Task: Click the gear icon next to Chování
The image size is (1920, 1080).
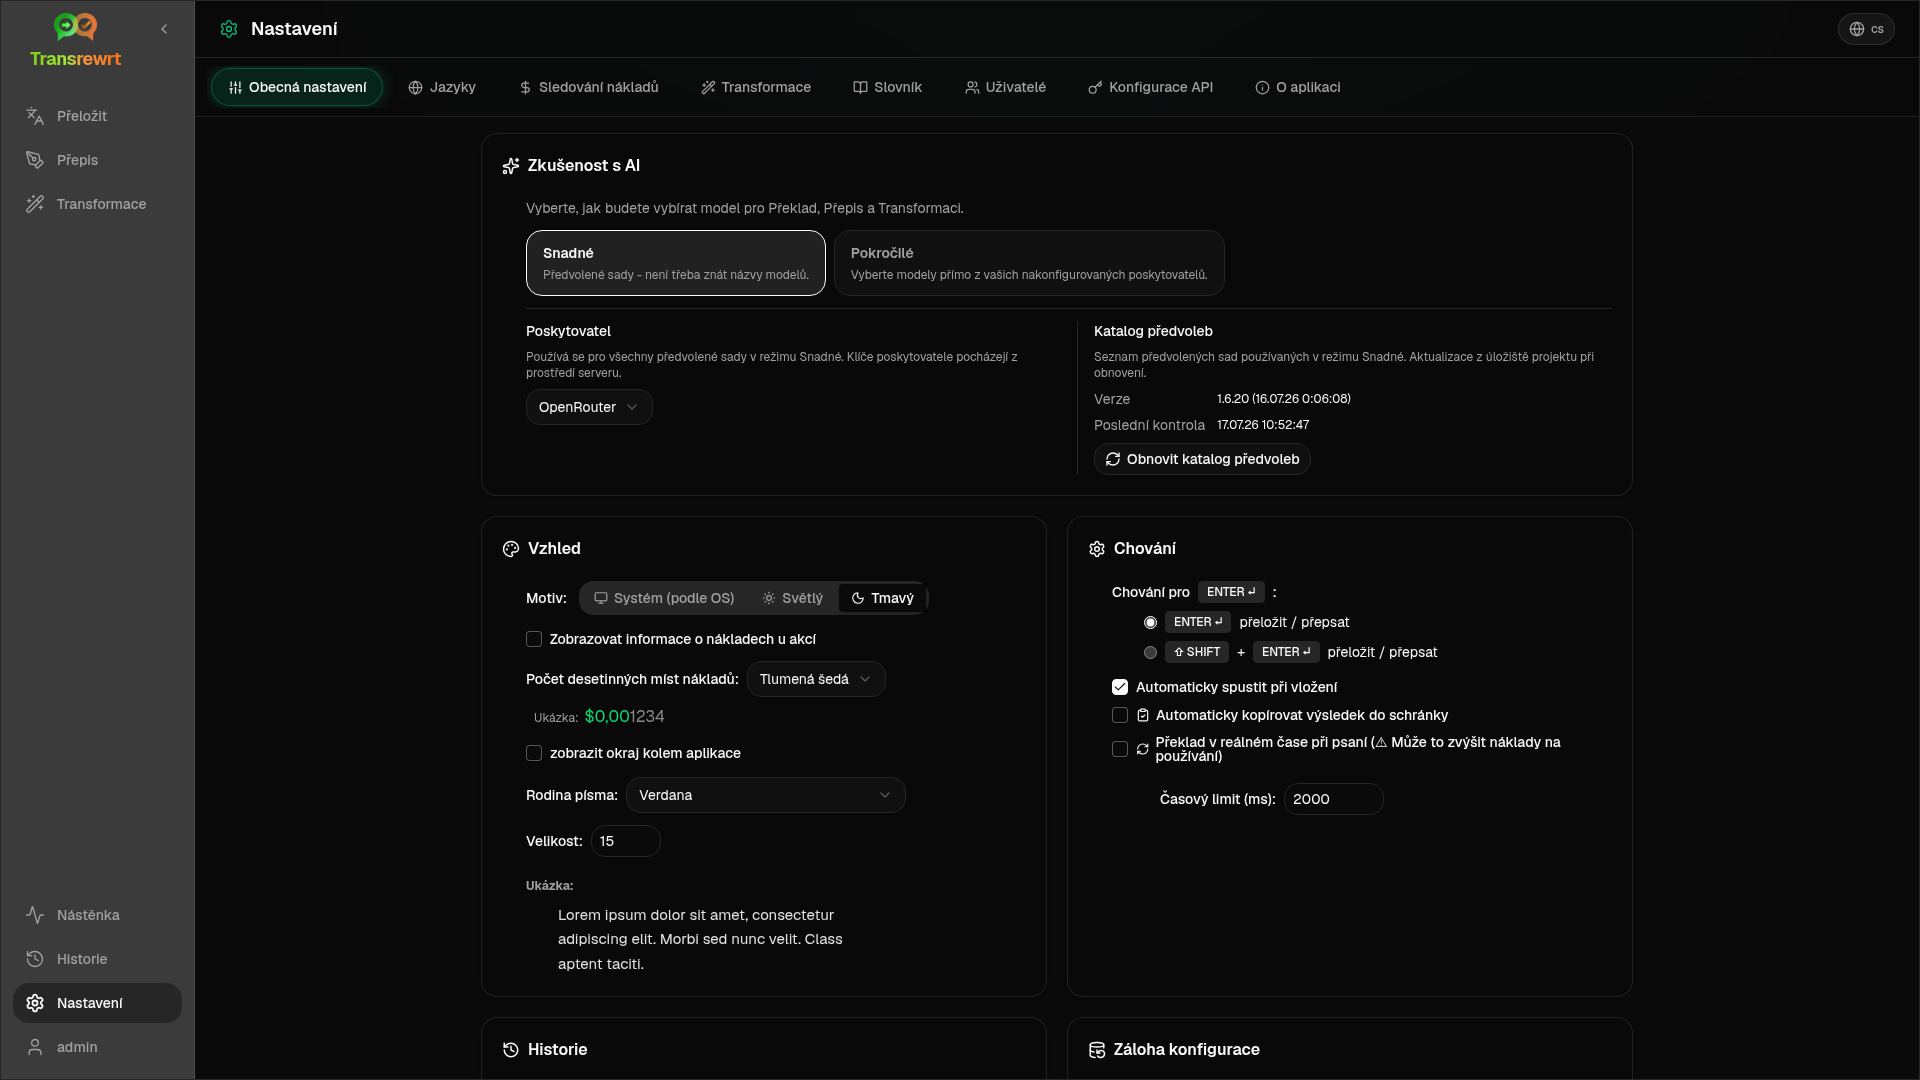Action: [x=1097, y=549]
